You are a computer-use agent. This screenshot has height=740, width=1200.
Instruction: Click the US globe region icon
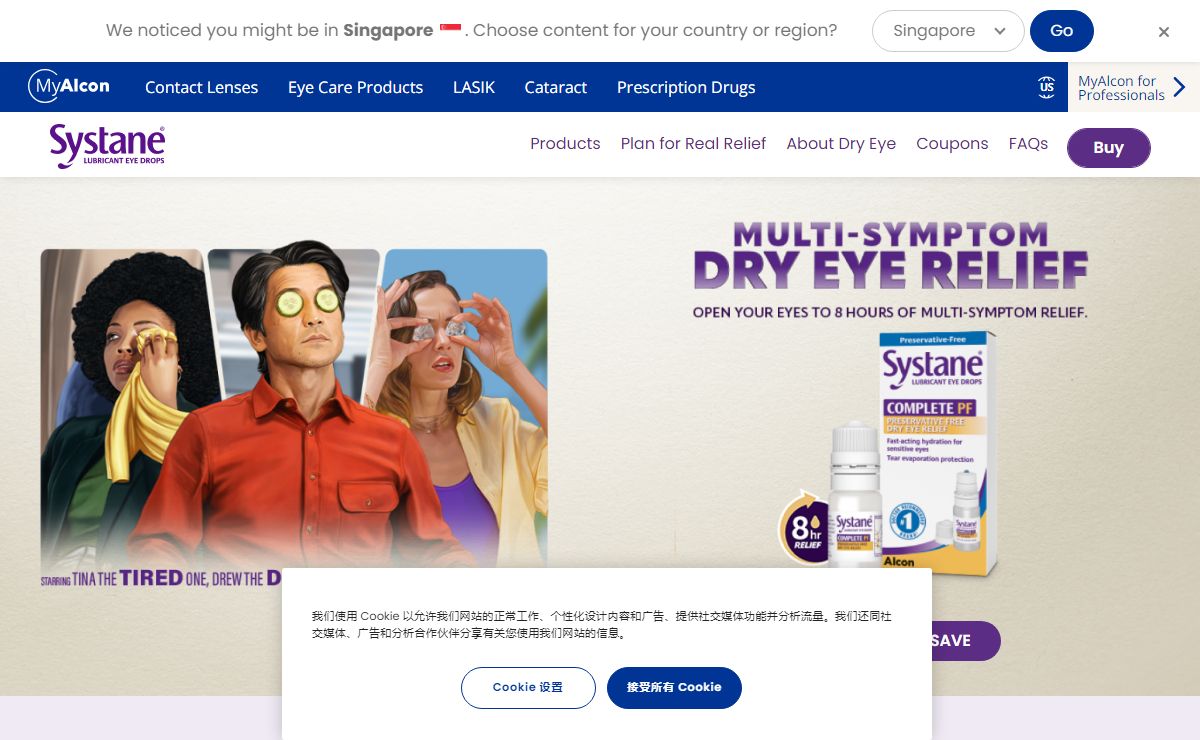pyautogui.click(x=1046, y=87)
